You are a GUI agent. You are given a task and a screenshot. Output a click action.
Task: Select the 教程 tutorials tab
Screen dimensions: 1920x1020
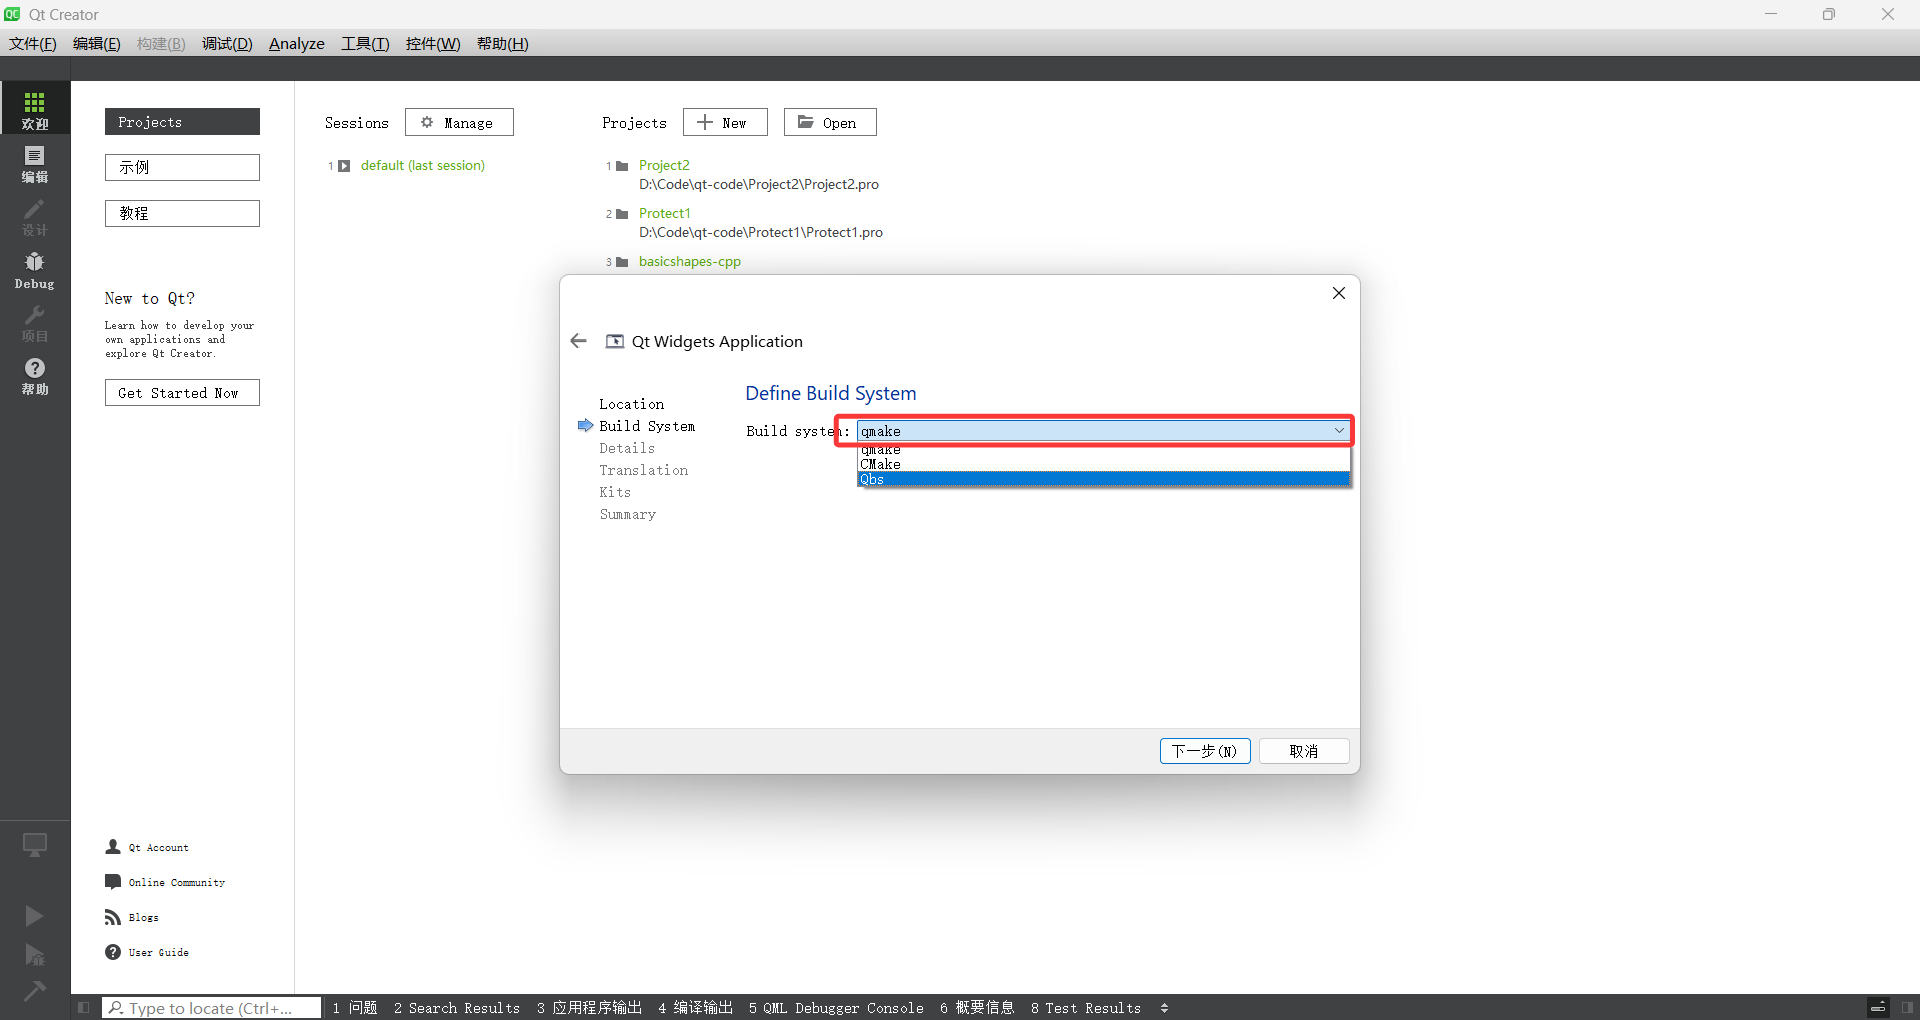tap(182, 213)
